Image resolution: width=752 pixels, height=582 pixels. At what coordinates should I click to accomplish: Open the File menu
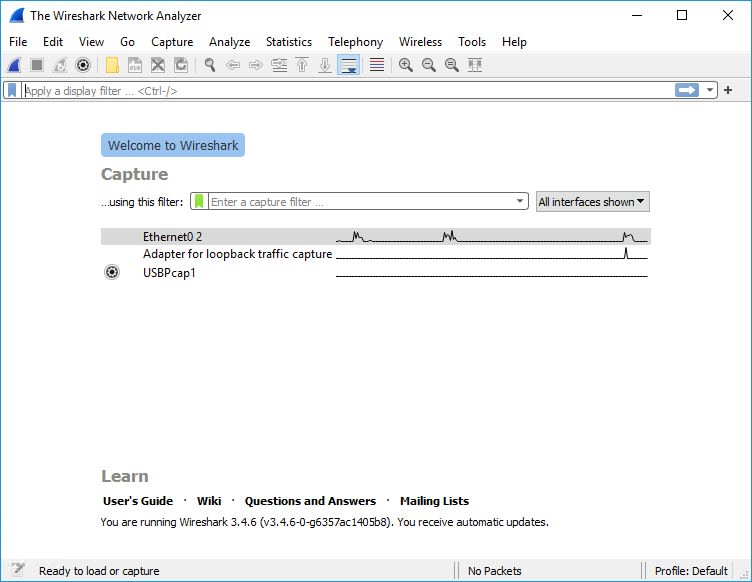pos(18,42)
